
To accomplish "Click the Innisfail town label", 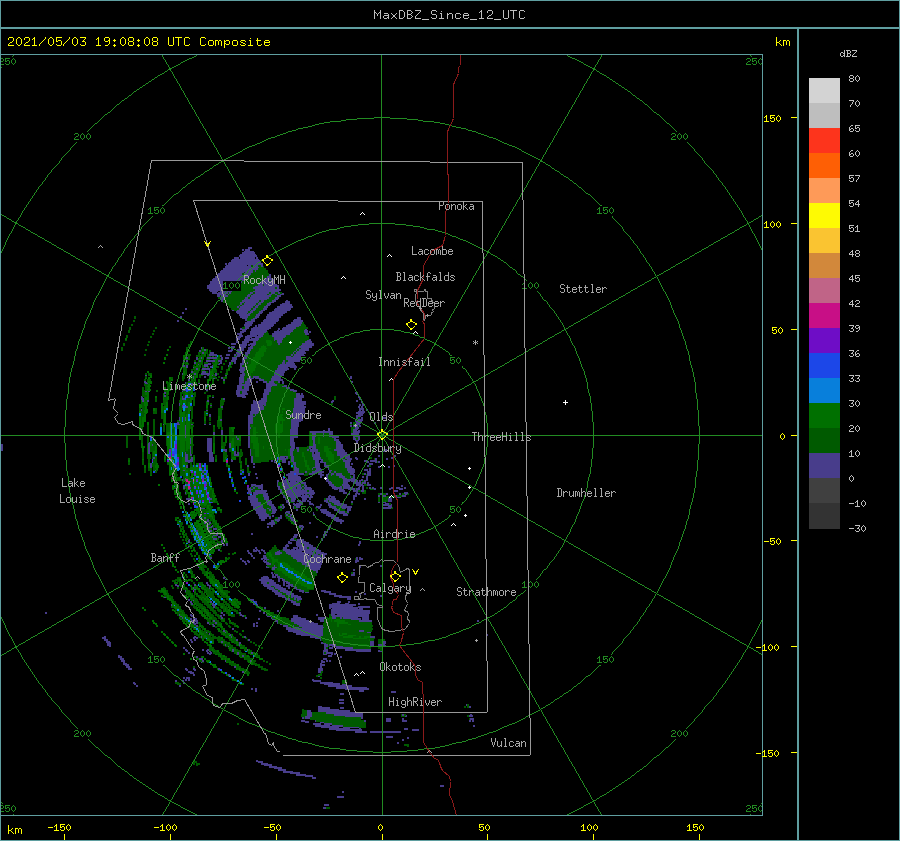I will point(404,362).
